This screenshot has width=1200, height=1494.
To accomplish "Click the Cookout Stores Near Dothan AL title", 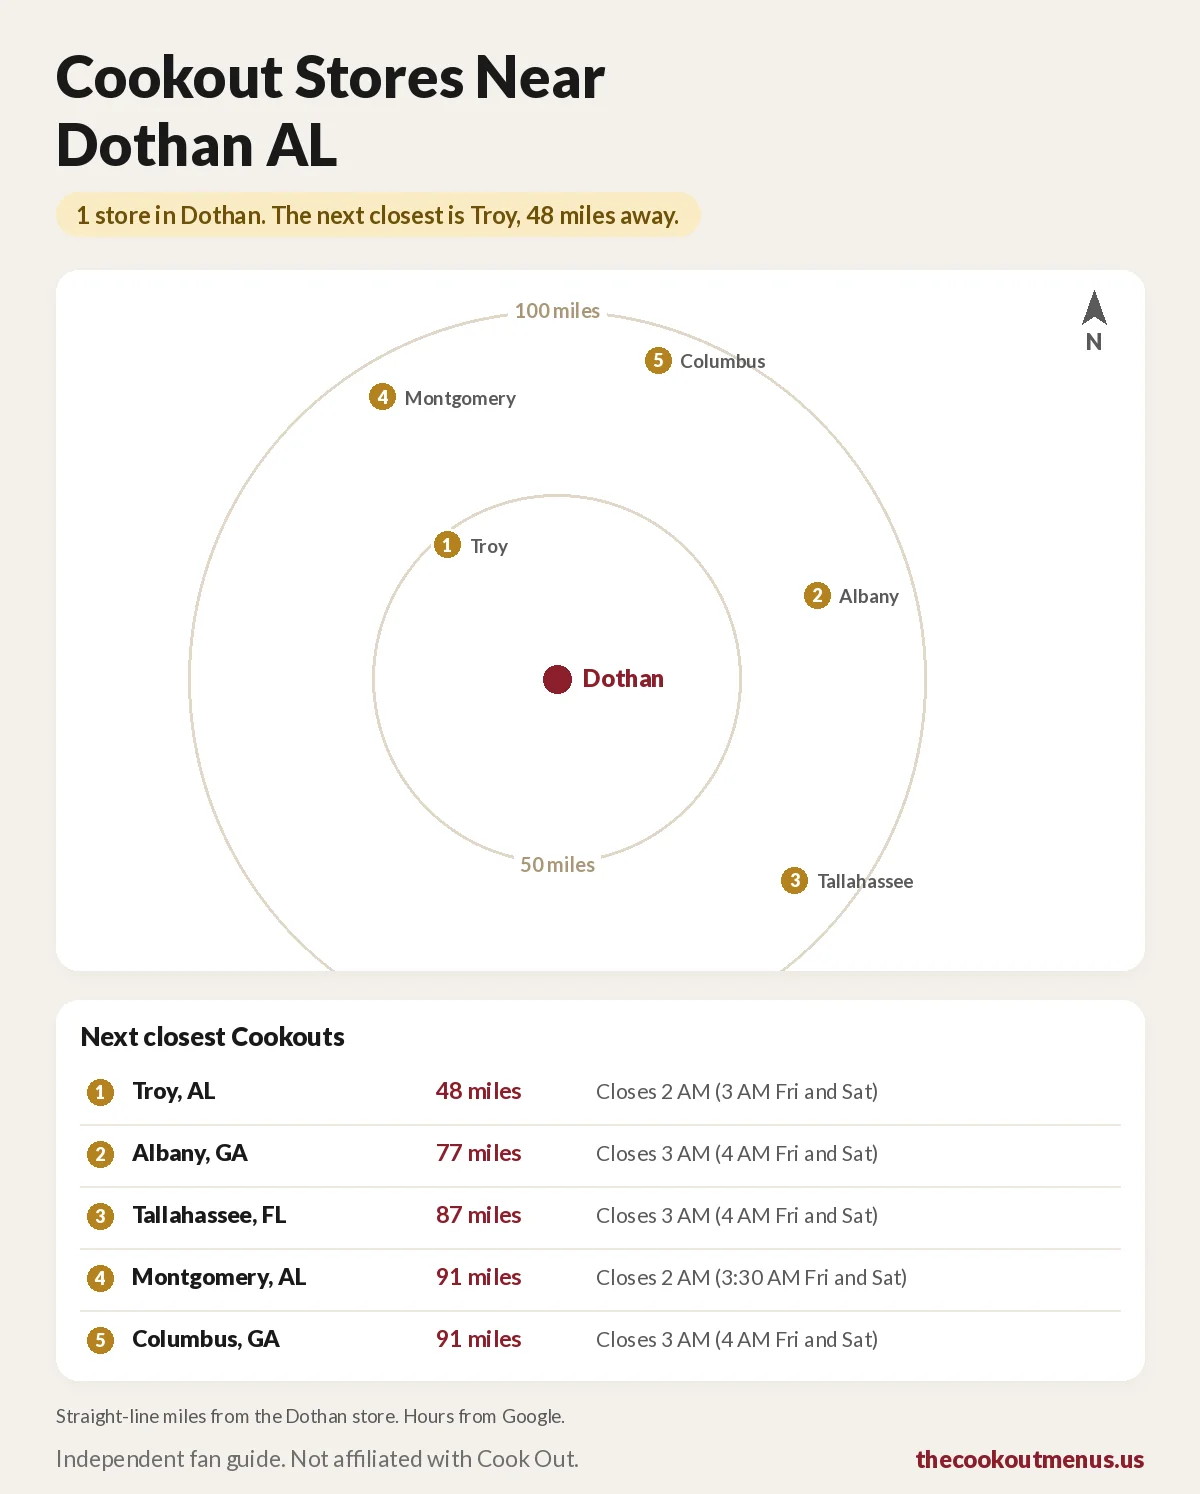I will 330,111.
